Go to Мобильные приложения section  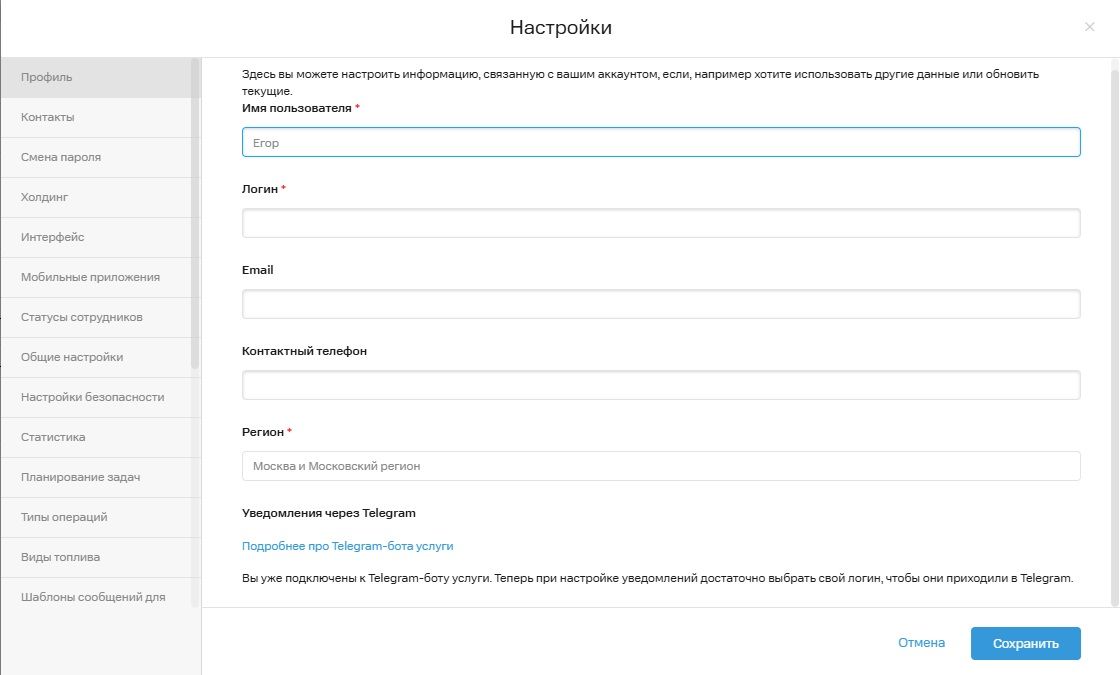point(90,277)
